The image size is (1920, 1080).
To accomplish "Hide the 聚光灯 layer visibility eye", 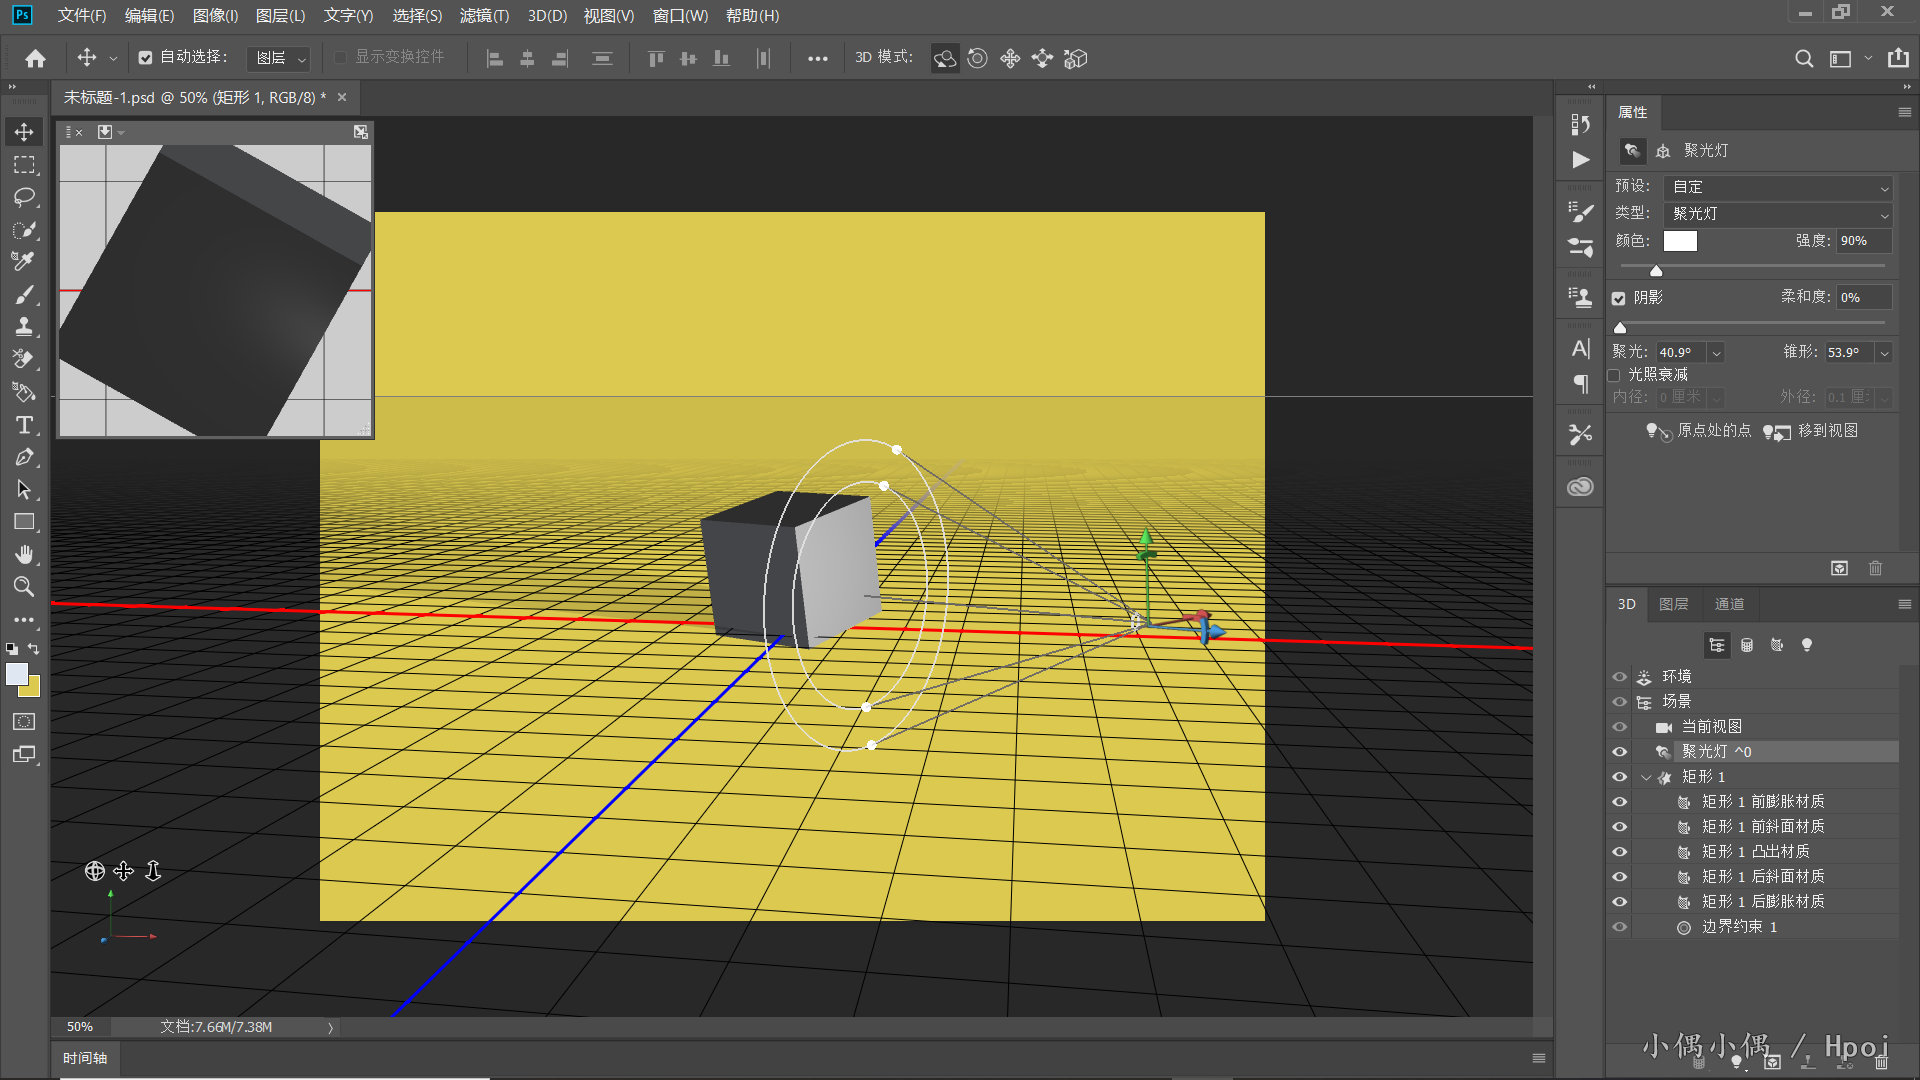I will pos(1620,752).
